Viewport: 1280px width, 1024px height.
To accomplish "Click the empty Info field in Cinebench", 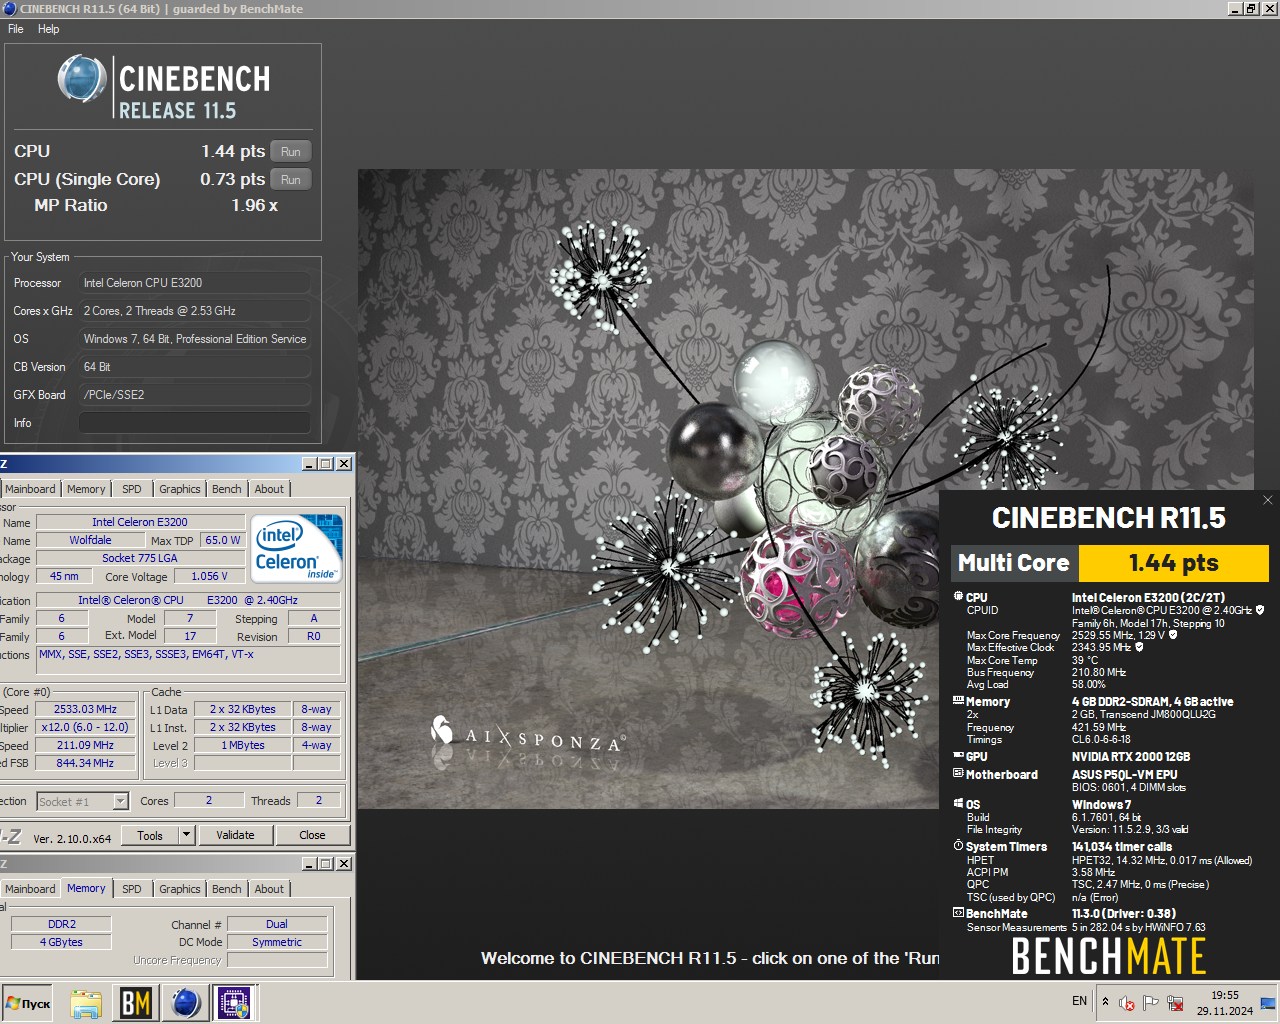I will (194, 423).
